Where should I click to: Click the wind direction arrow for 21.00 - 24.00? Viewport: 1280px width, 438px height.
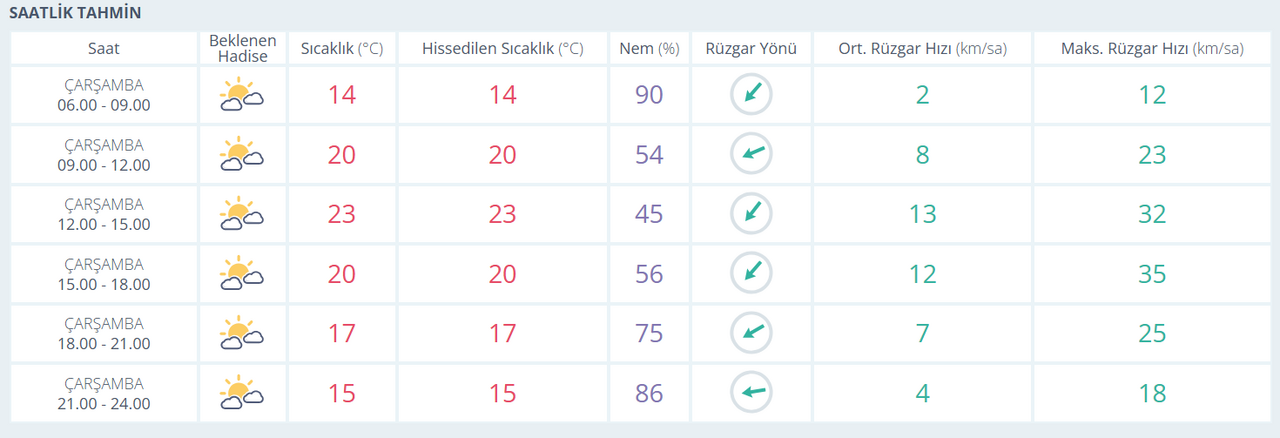750,392
